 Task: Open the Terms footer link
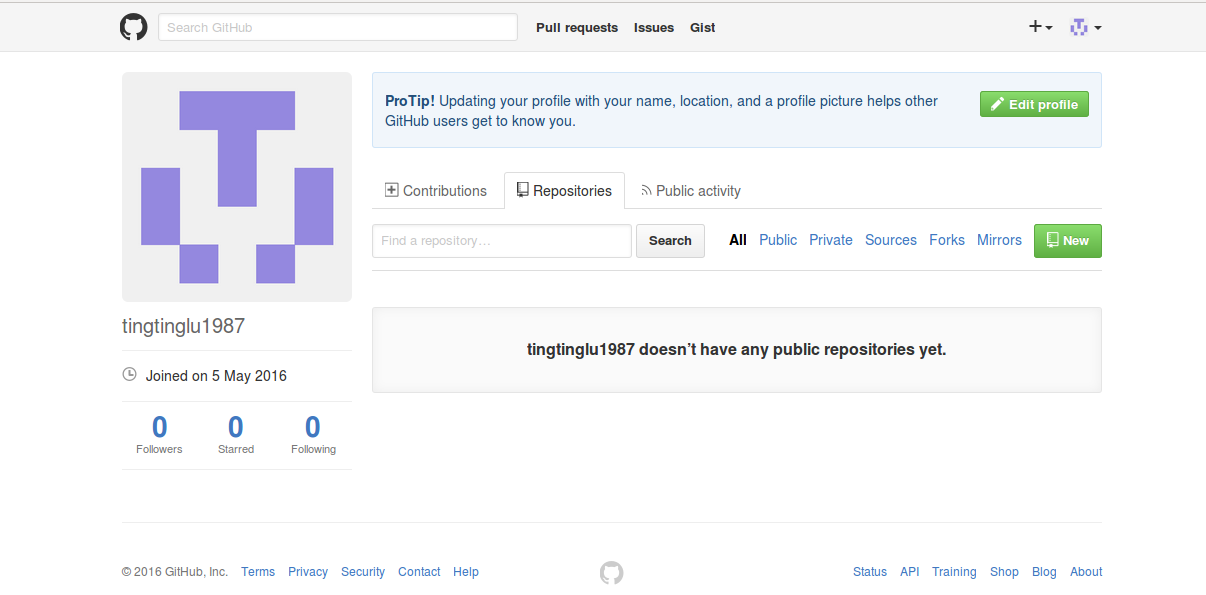pyautogui.click(x=258, y=572)
